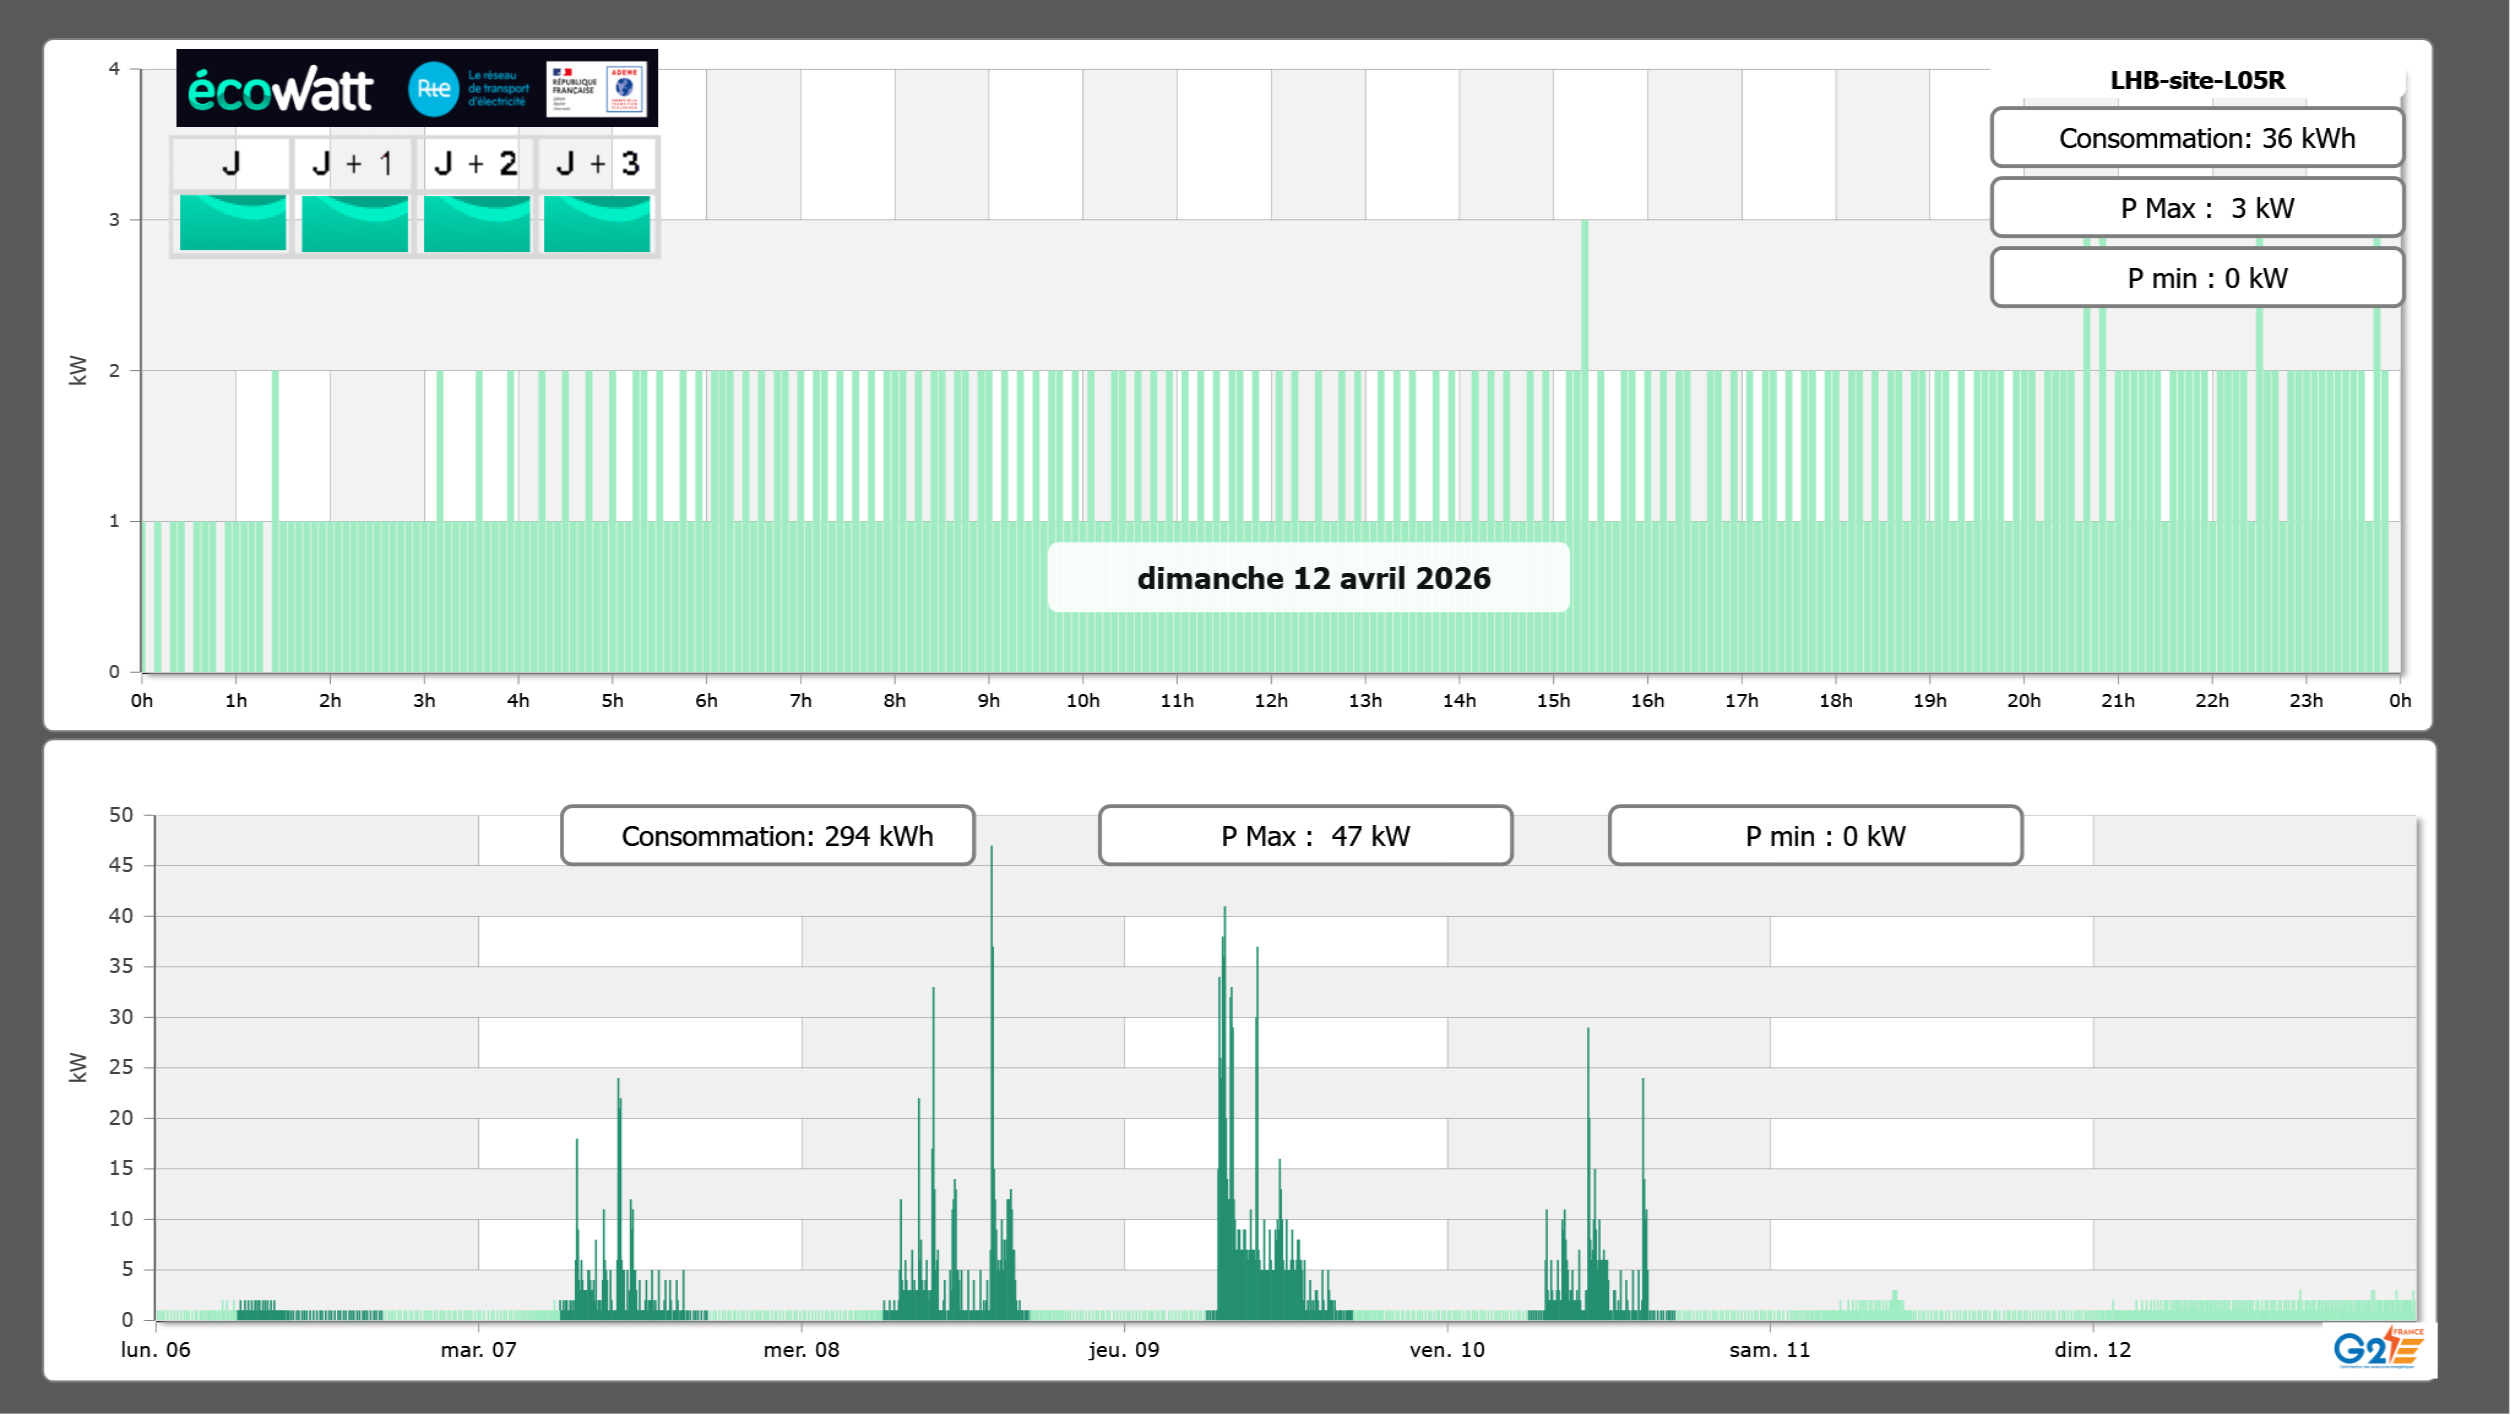This screenshot has width=2511, height=1415.
Task: Click the G2E France logo
Action: pos(2378,1348)
